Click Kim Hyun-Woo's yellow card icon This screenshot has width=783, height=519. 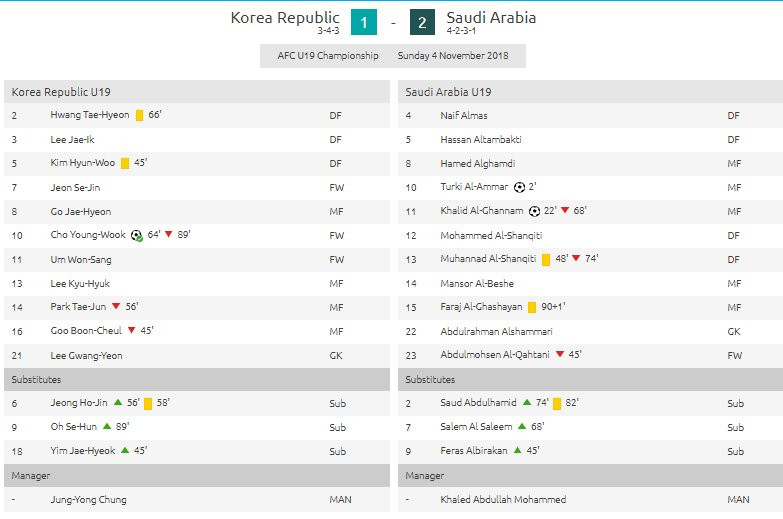(x=125, y=163)
